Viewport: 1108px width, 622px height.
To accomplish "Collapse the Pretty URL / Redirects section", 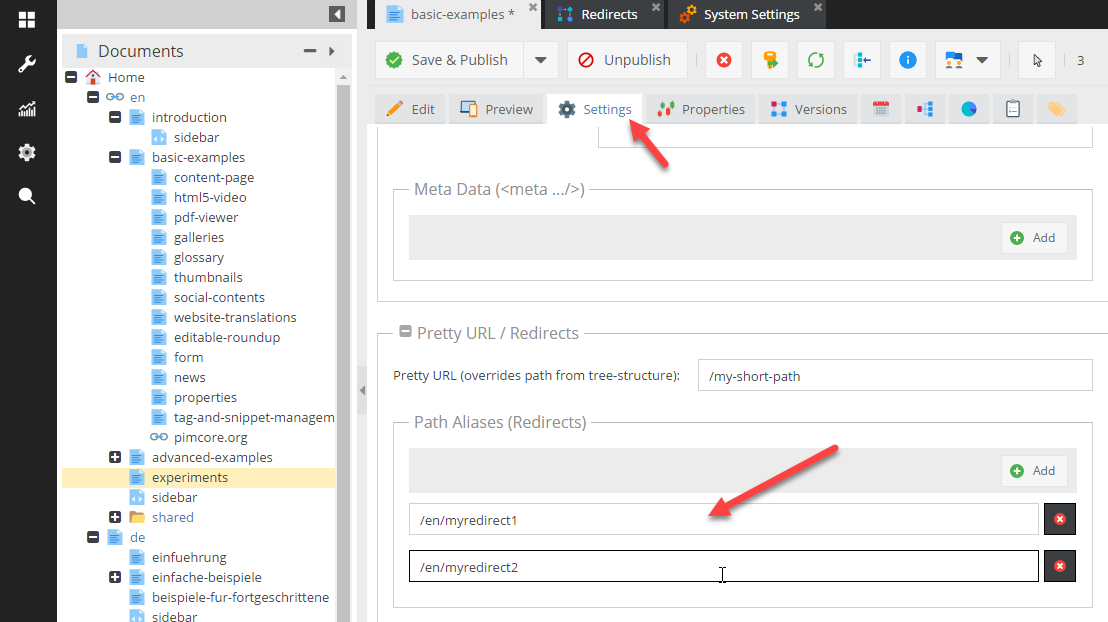I will tap(405, 333).
